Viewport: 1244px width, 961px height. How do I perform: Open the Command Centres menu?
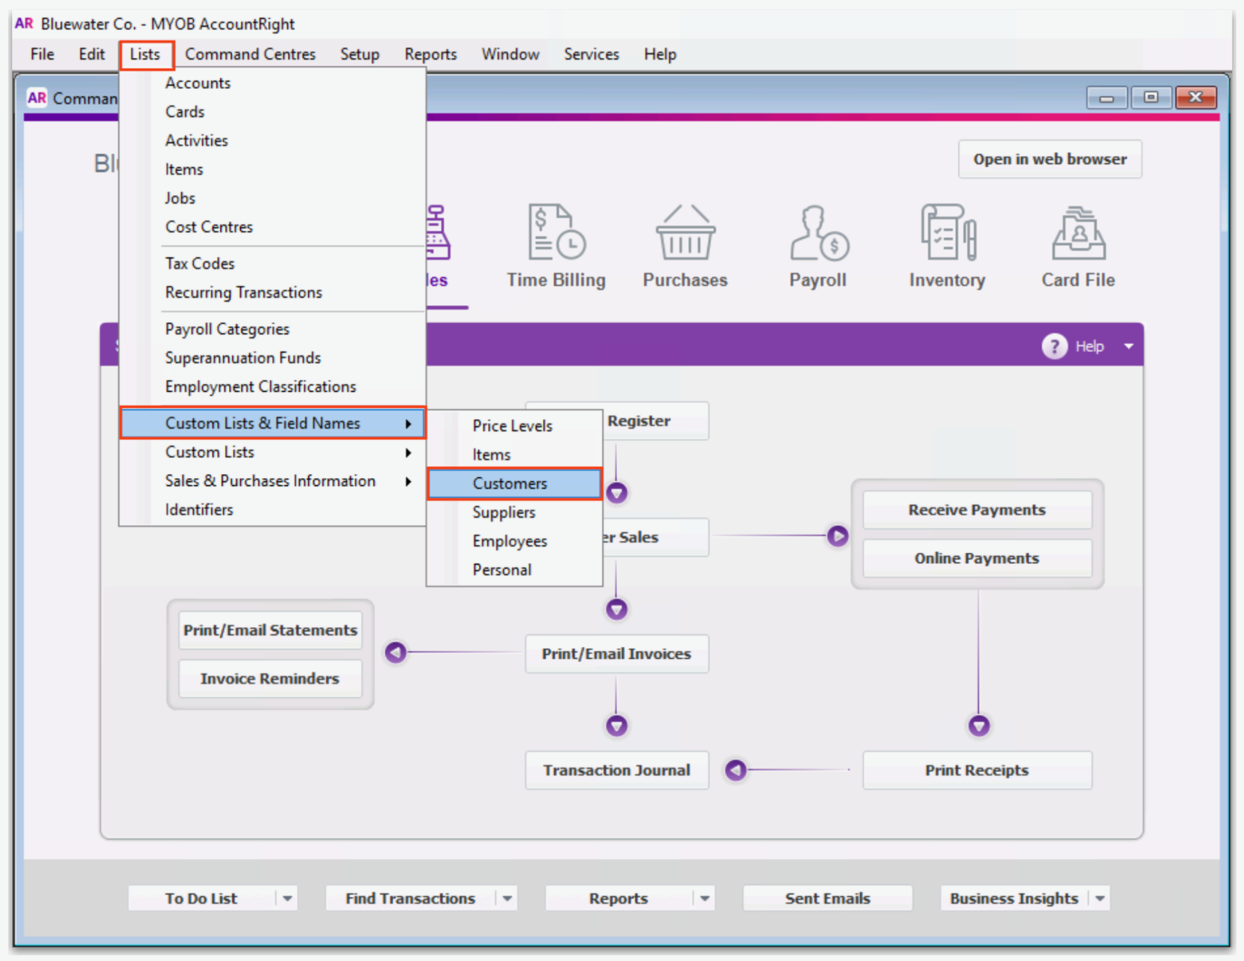(250, 54)
